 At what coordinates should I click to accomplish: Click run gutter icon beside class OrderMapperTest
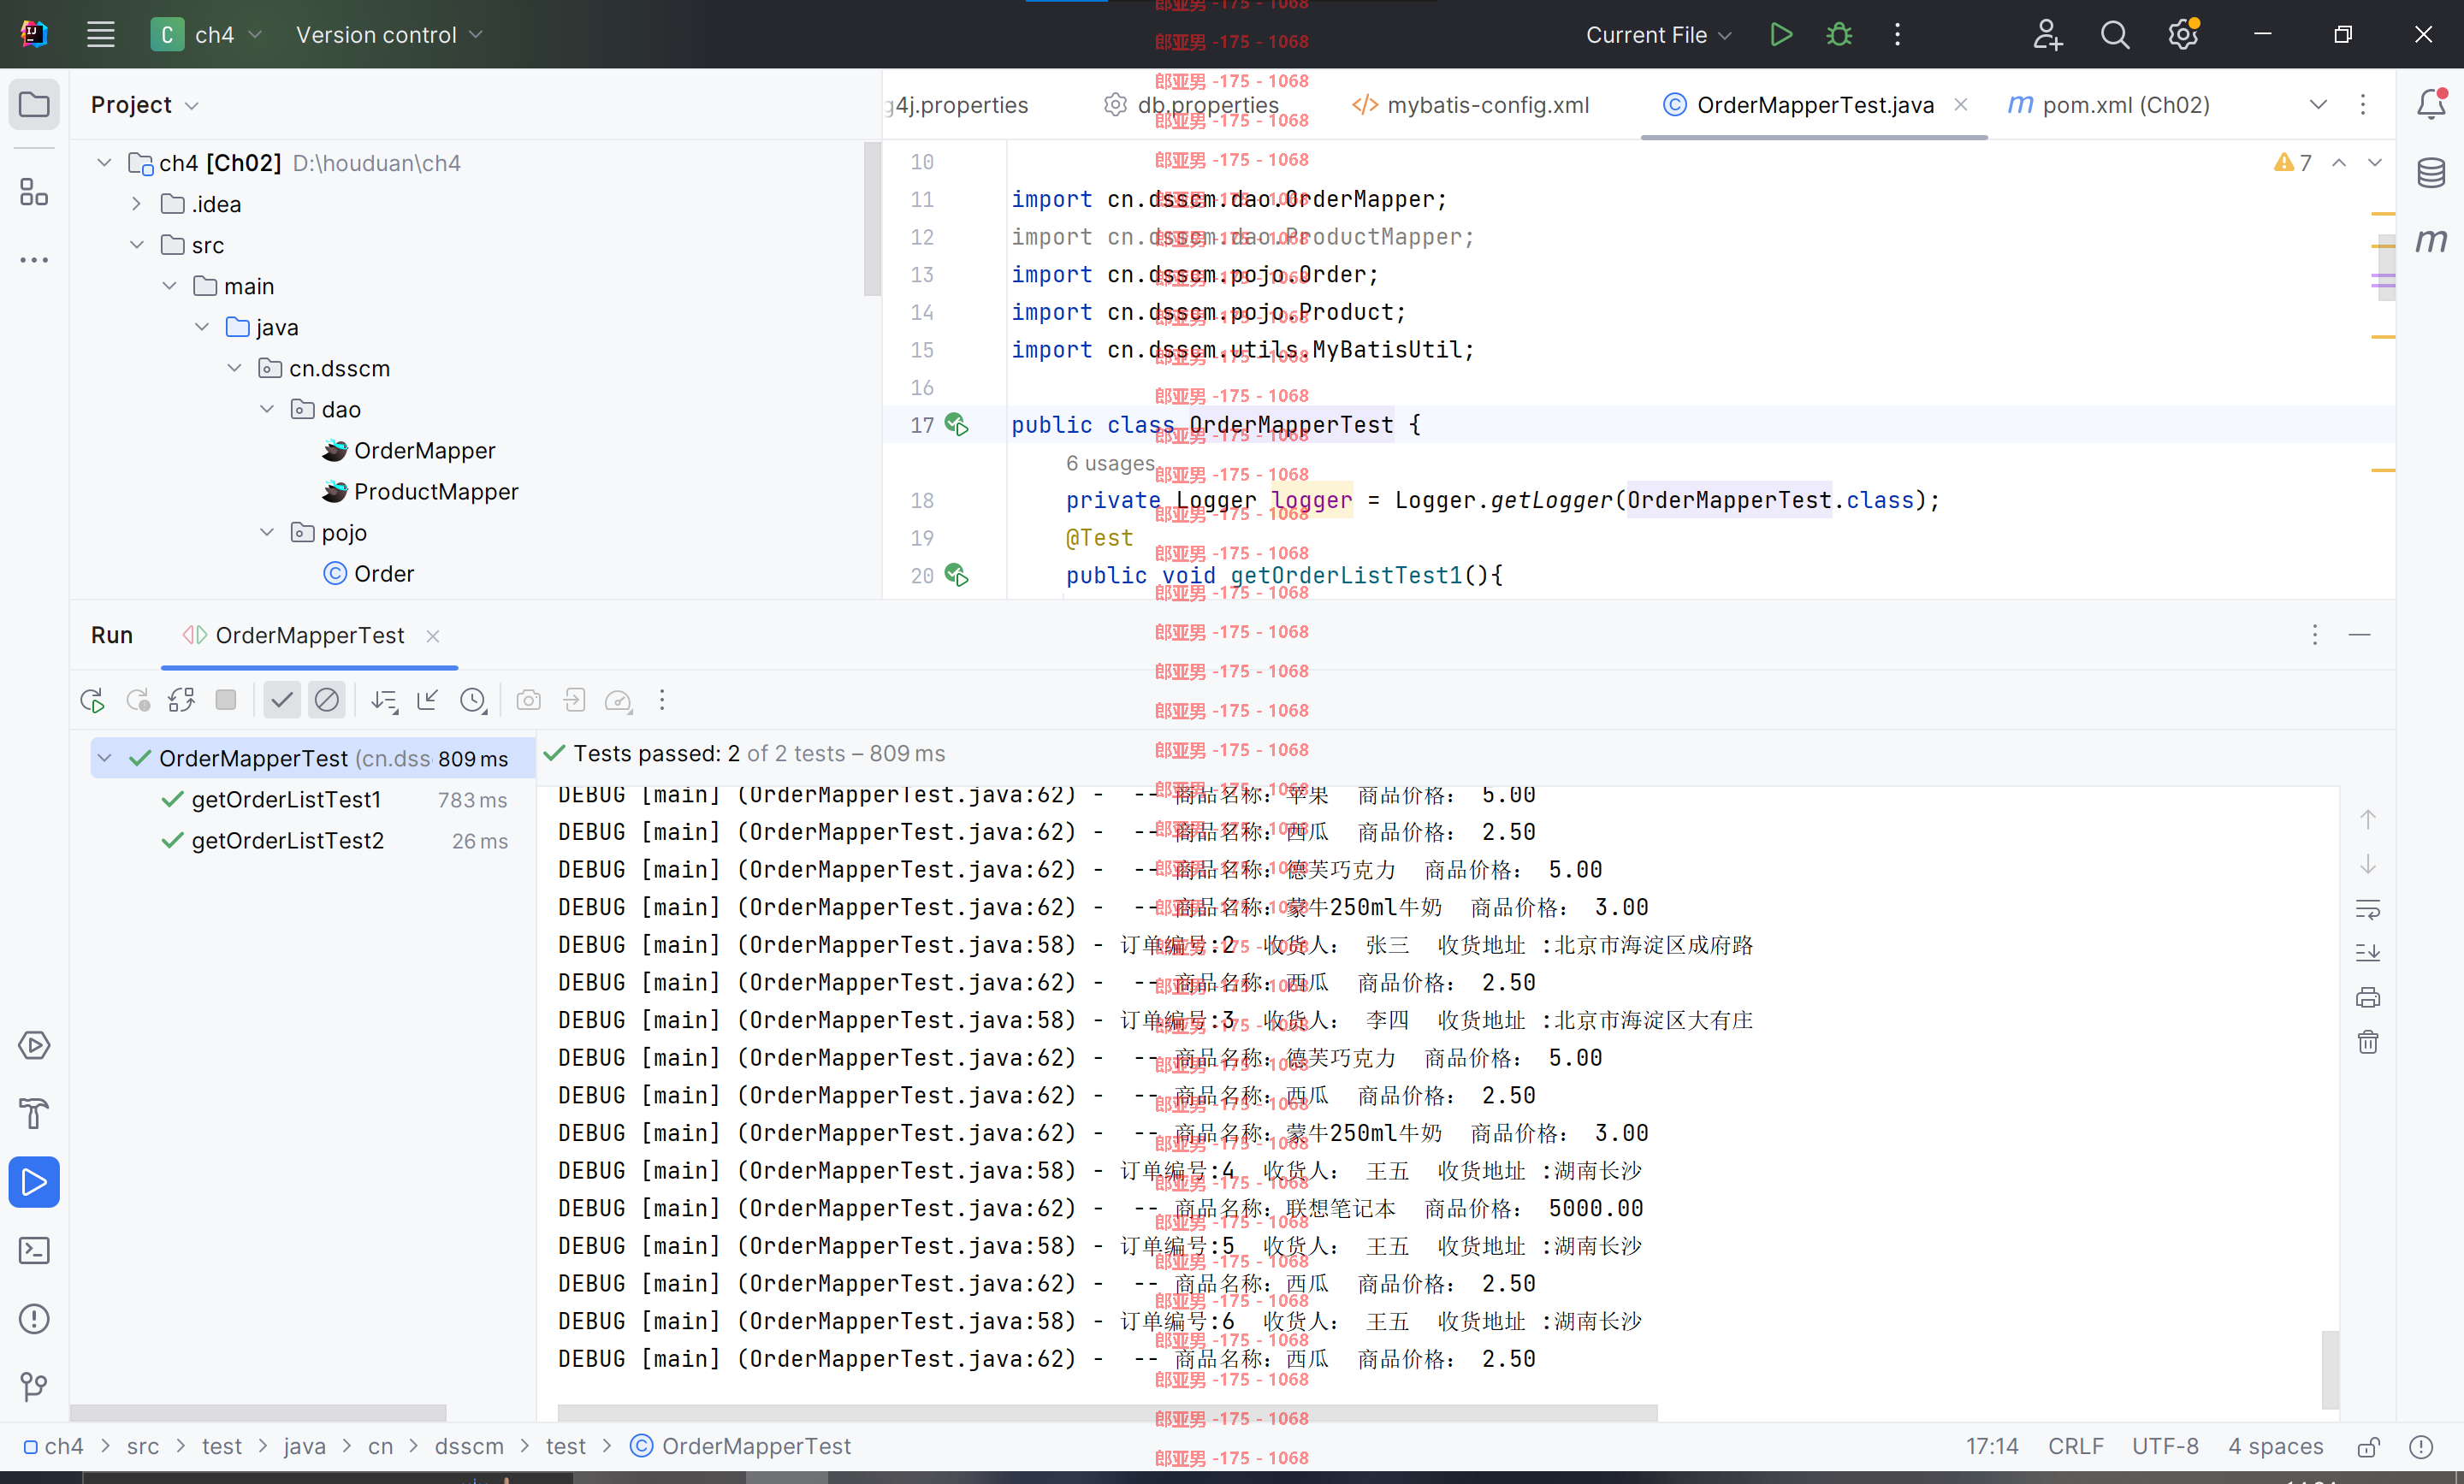[956, 425]
